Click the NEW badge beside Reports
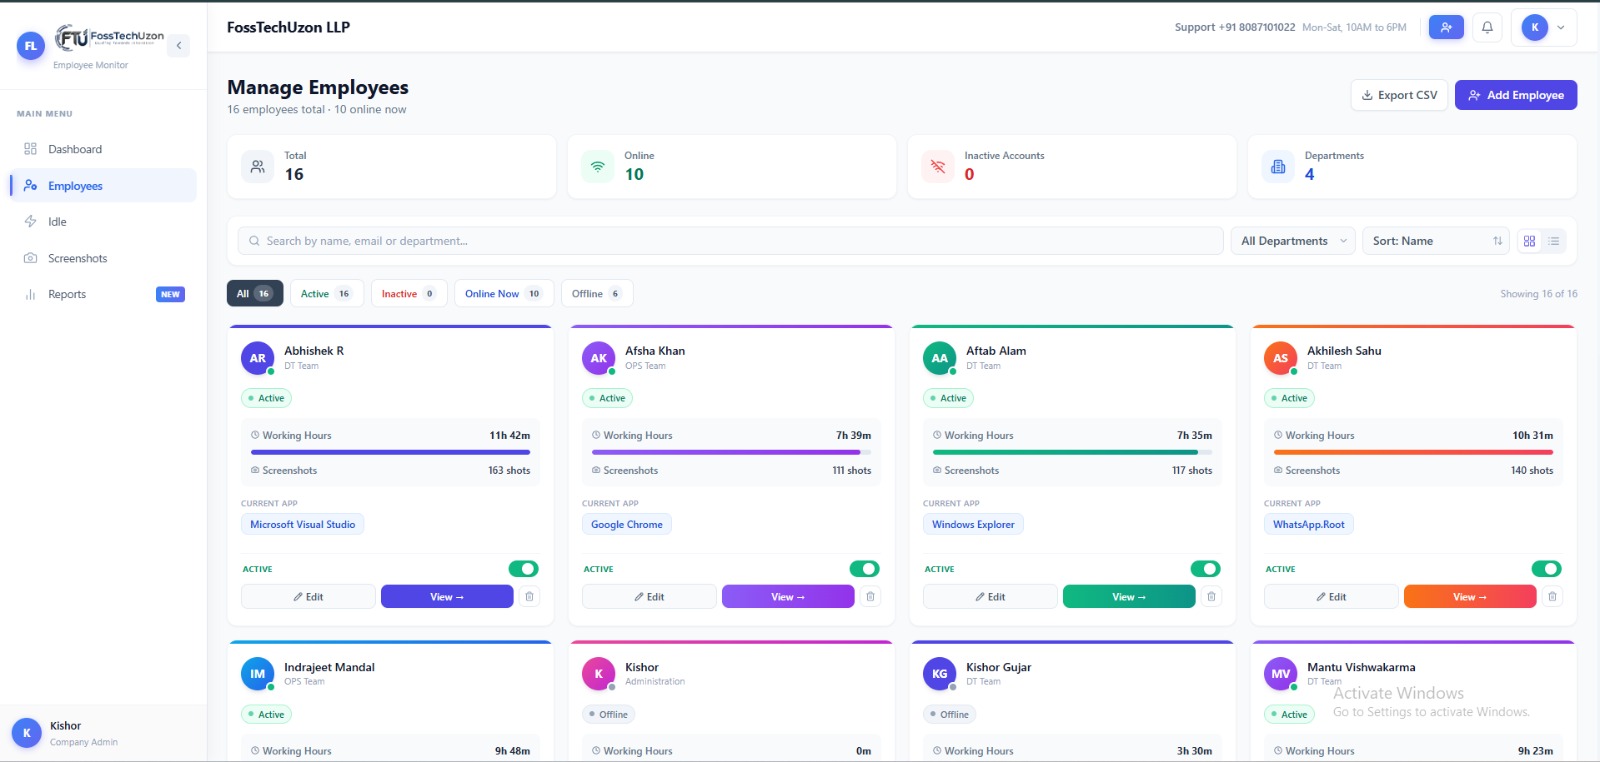 coord(170,294)
